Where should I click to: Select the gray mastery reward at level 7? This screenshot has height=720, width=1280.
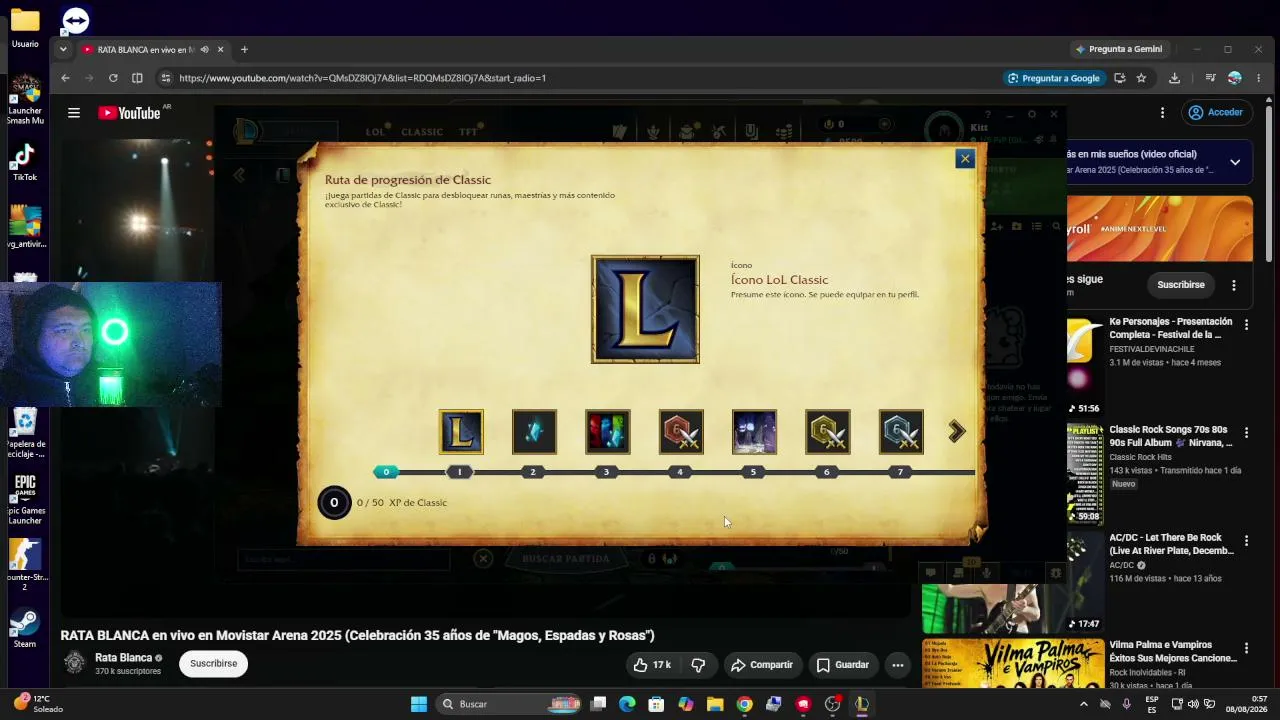[901, 432]
